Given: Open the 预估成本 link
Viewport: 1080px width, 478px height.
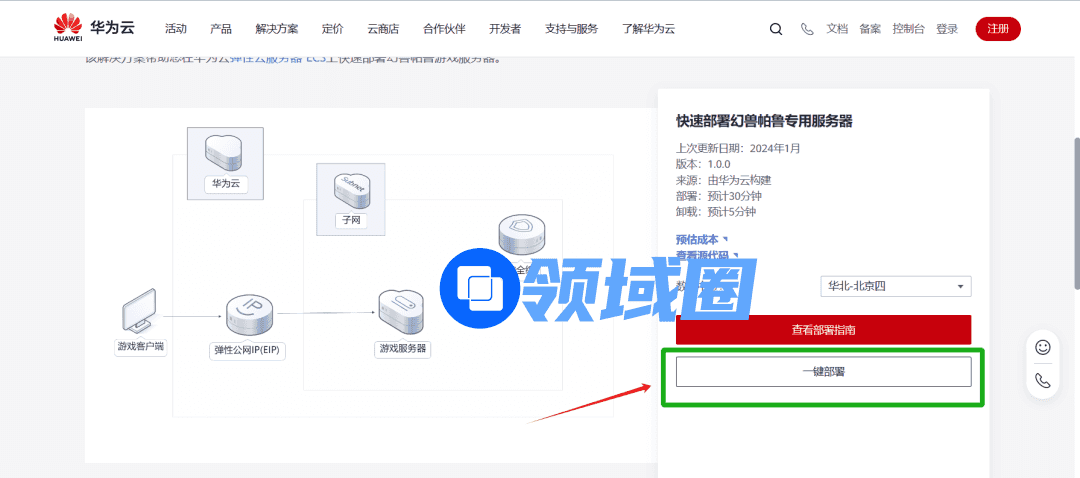Looking at the screenshot, I should 700,240.
